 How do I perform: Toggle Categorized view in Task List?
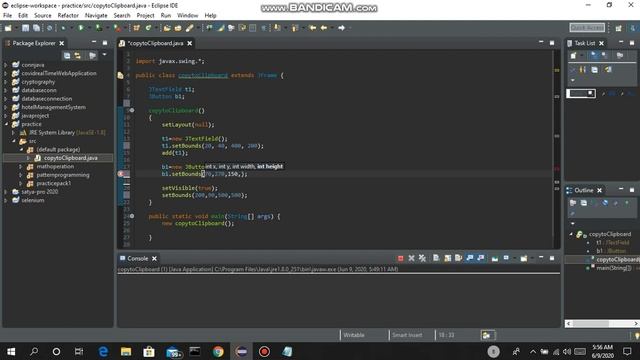(593, 56)
